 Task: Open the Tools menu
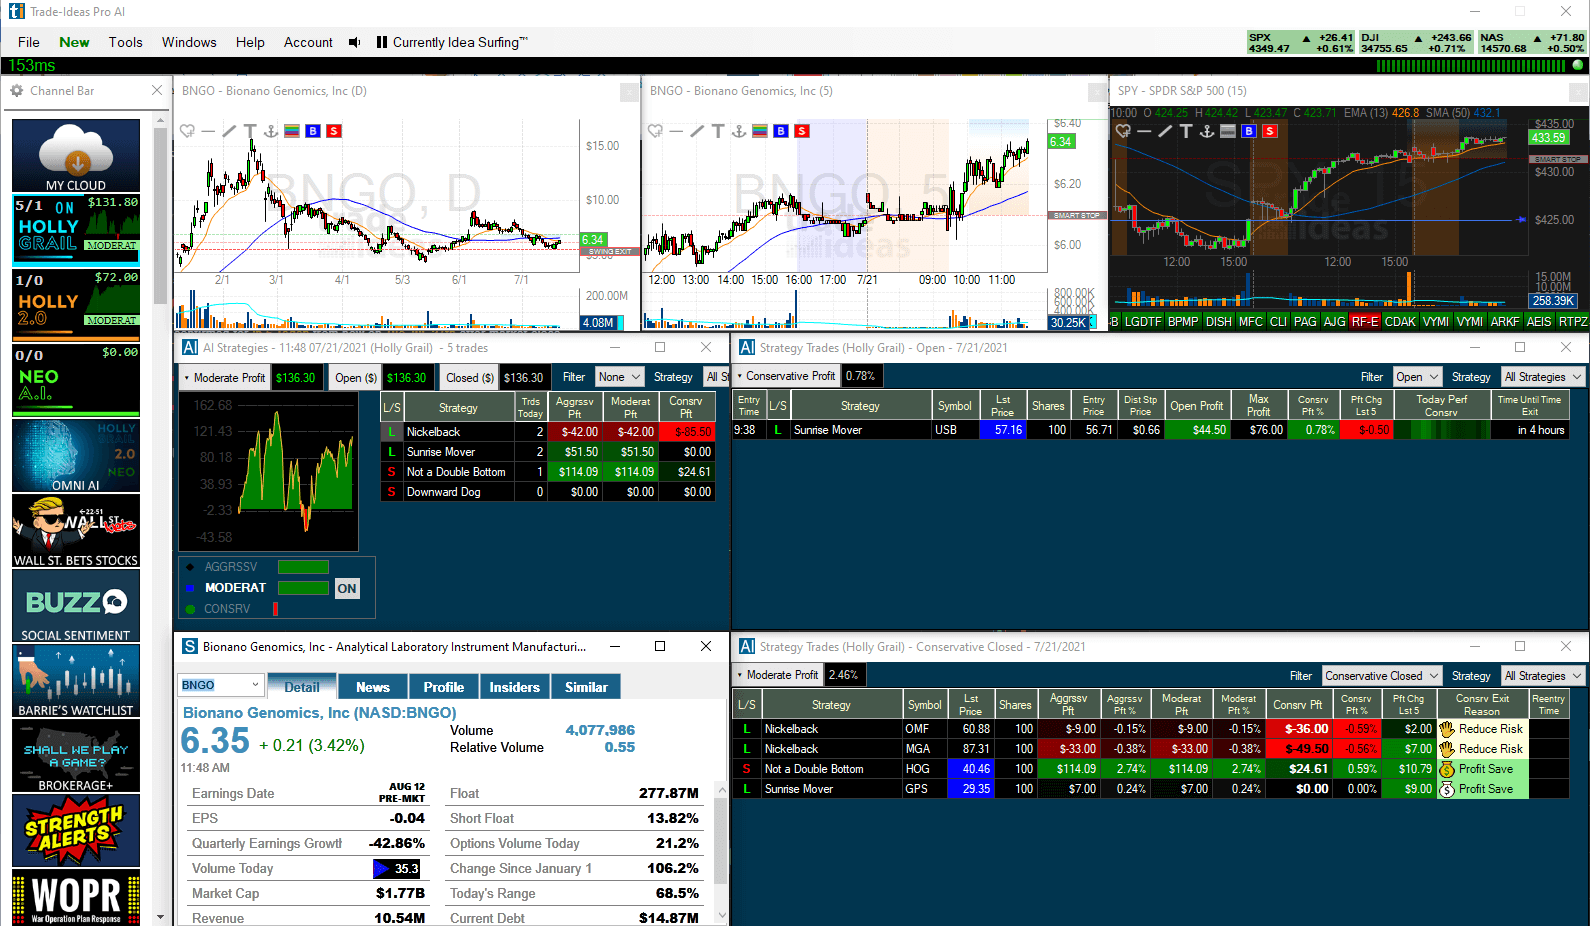tap(126, 42)
